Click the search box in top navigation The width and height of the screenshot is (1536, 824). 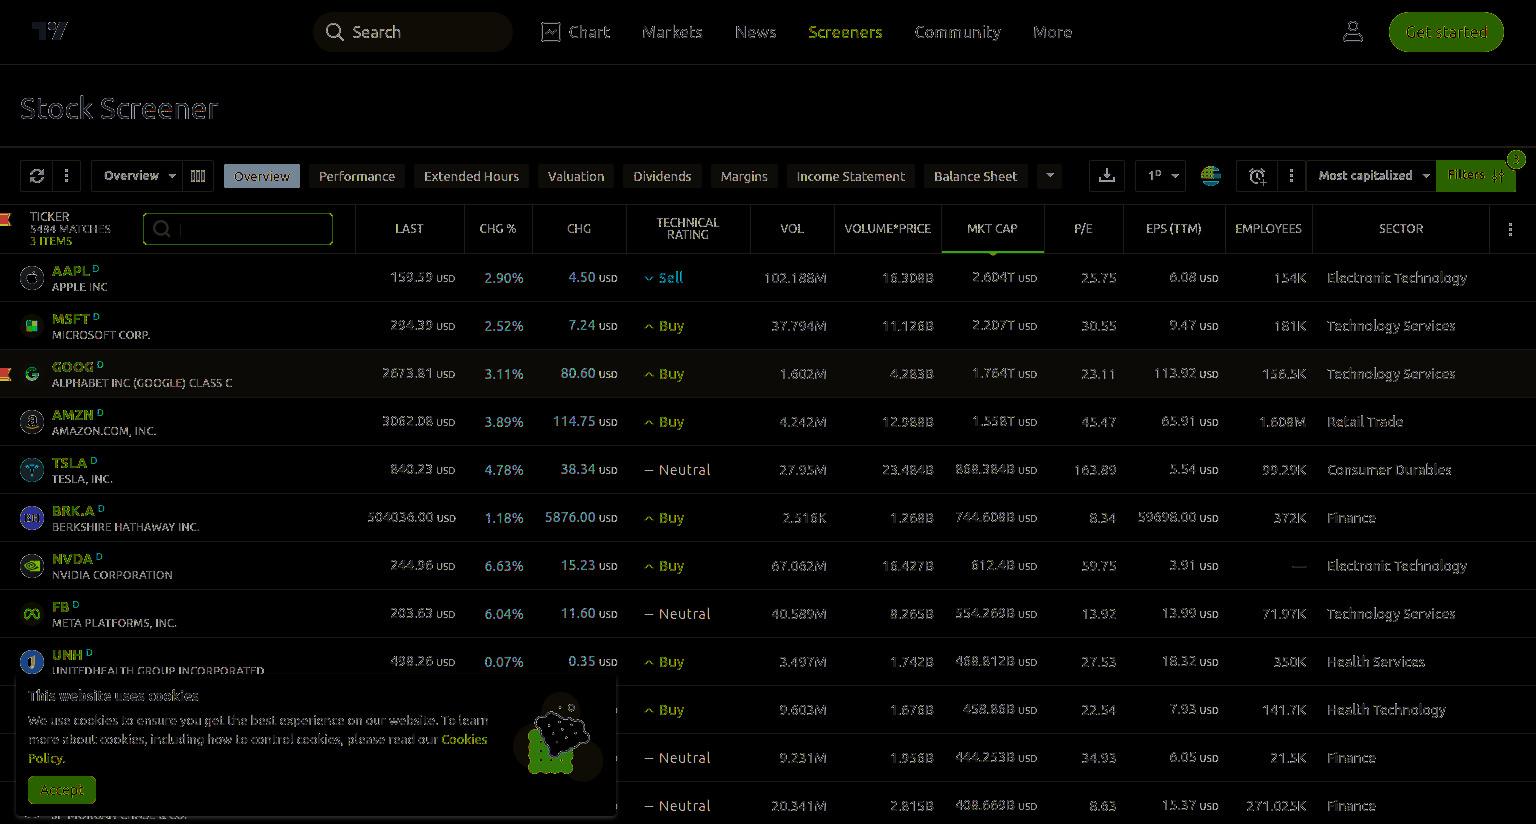click(x=413, y=32)
